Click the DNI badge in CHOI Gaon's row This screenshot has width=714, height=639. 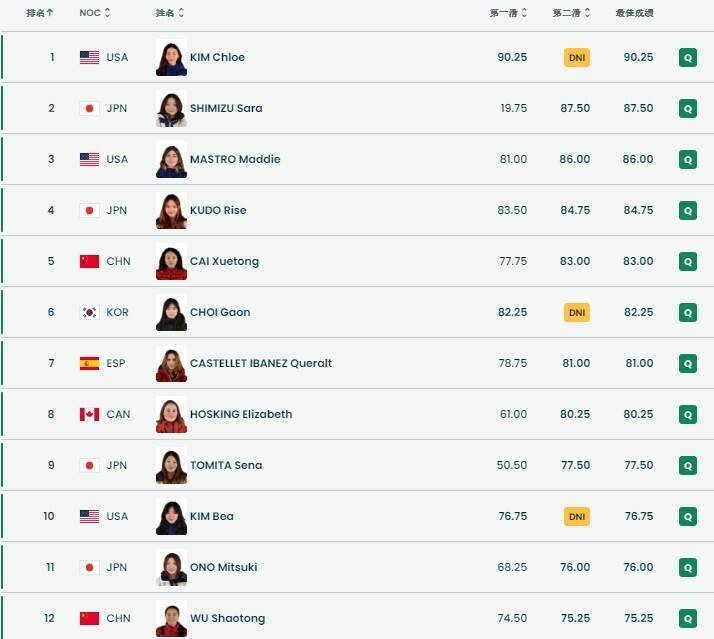[x=576, y=312]
